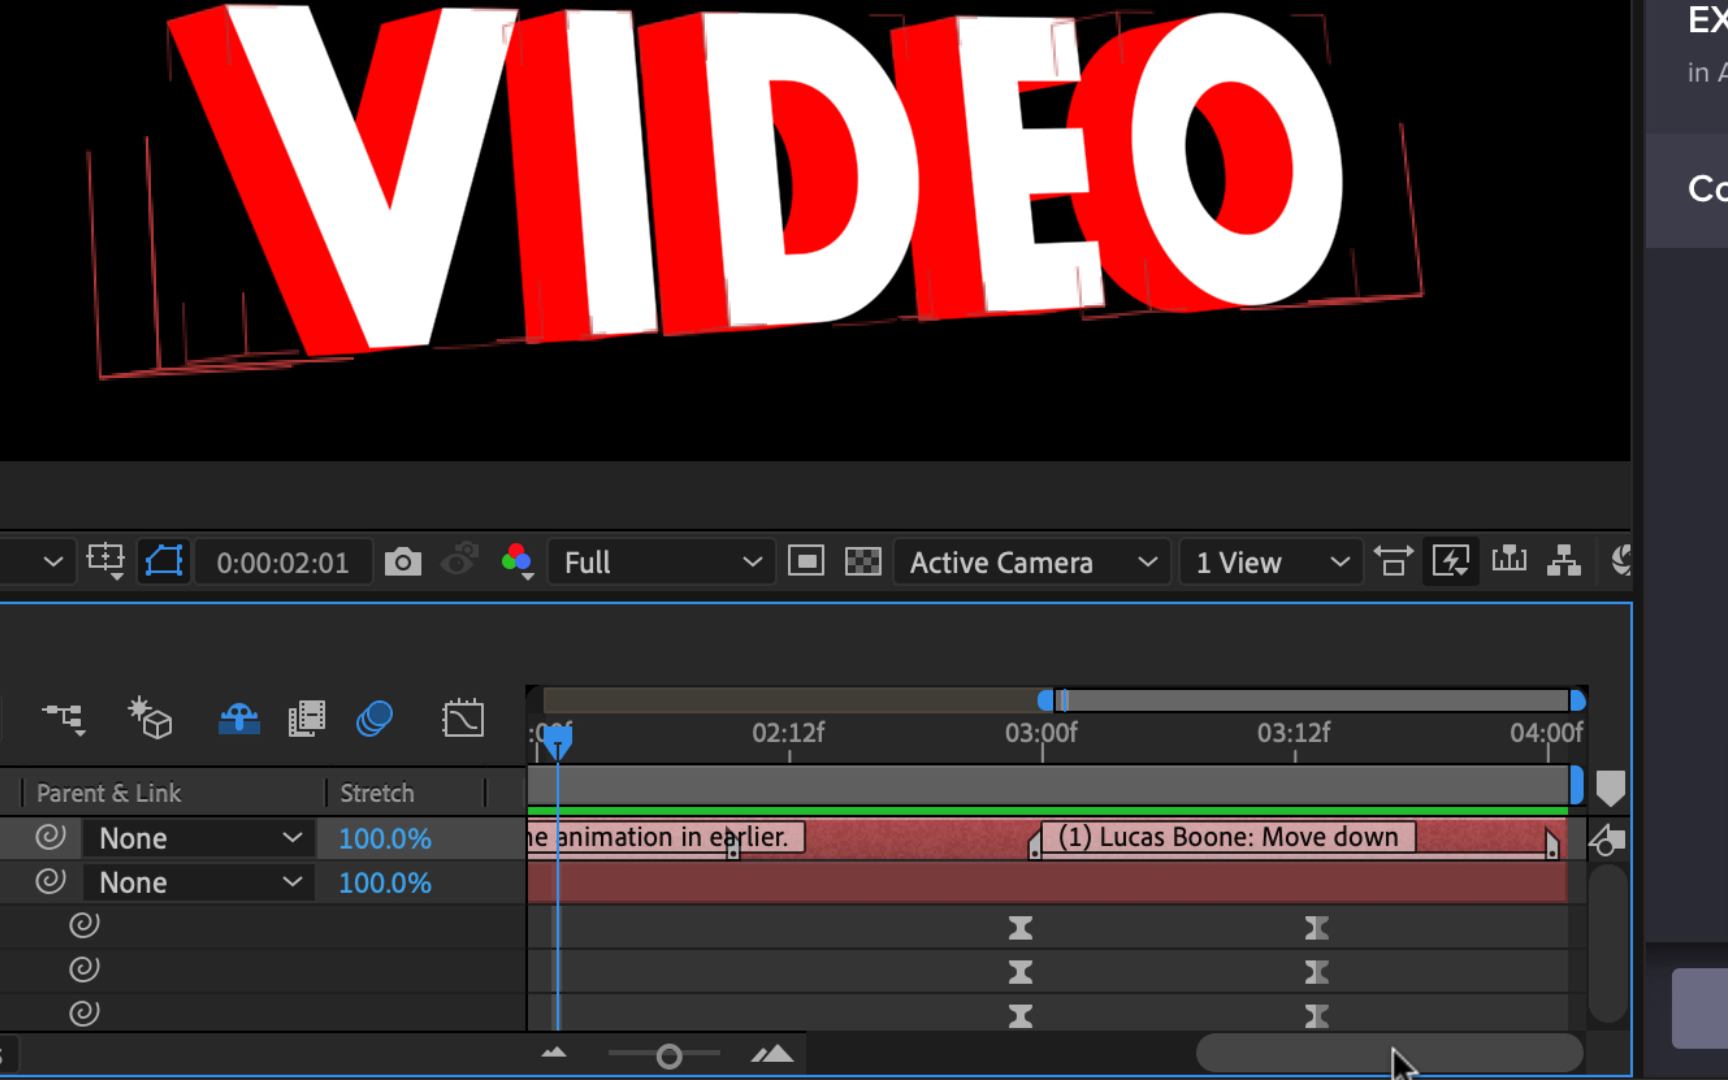This screenshot has height=1080, width=1728.
Task: Click the zoom out timeline mountain icon
Action: click(554, 1053)
